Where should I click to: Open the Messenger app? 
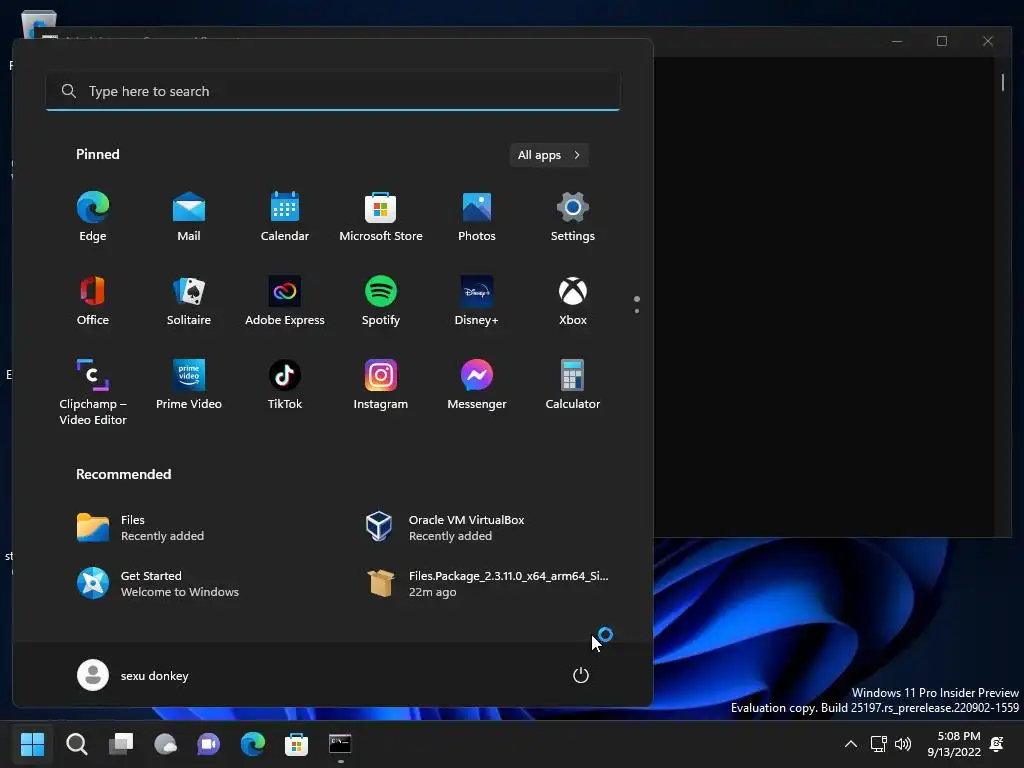coord(477,385)
